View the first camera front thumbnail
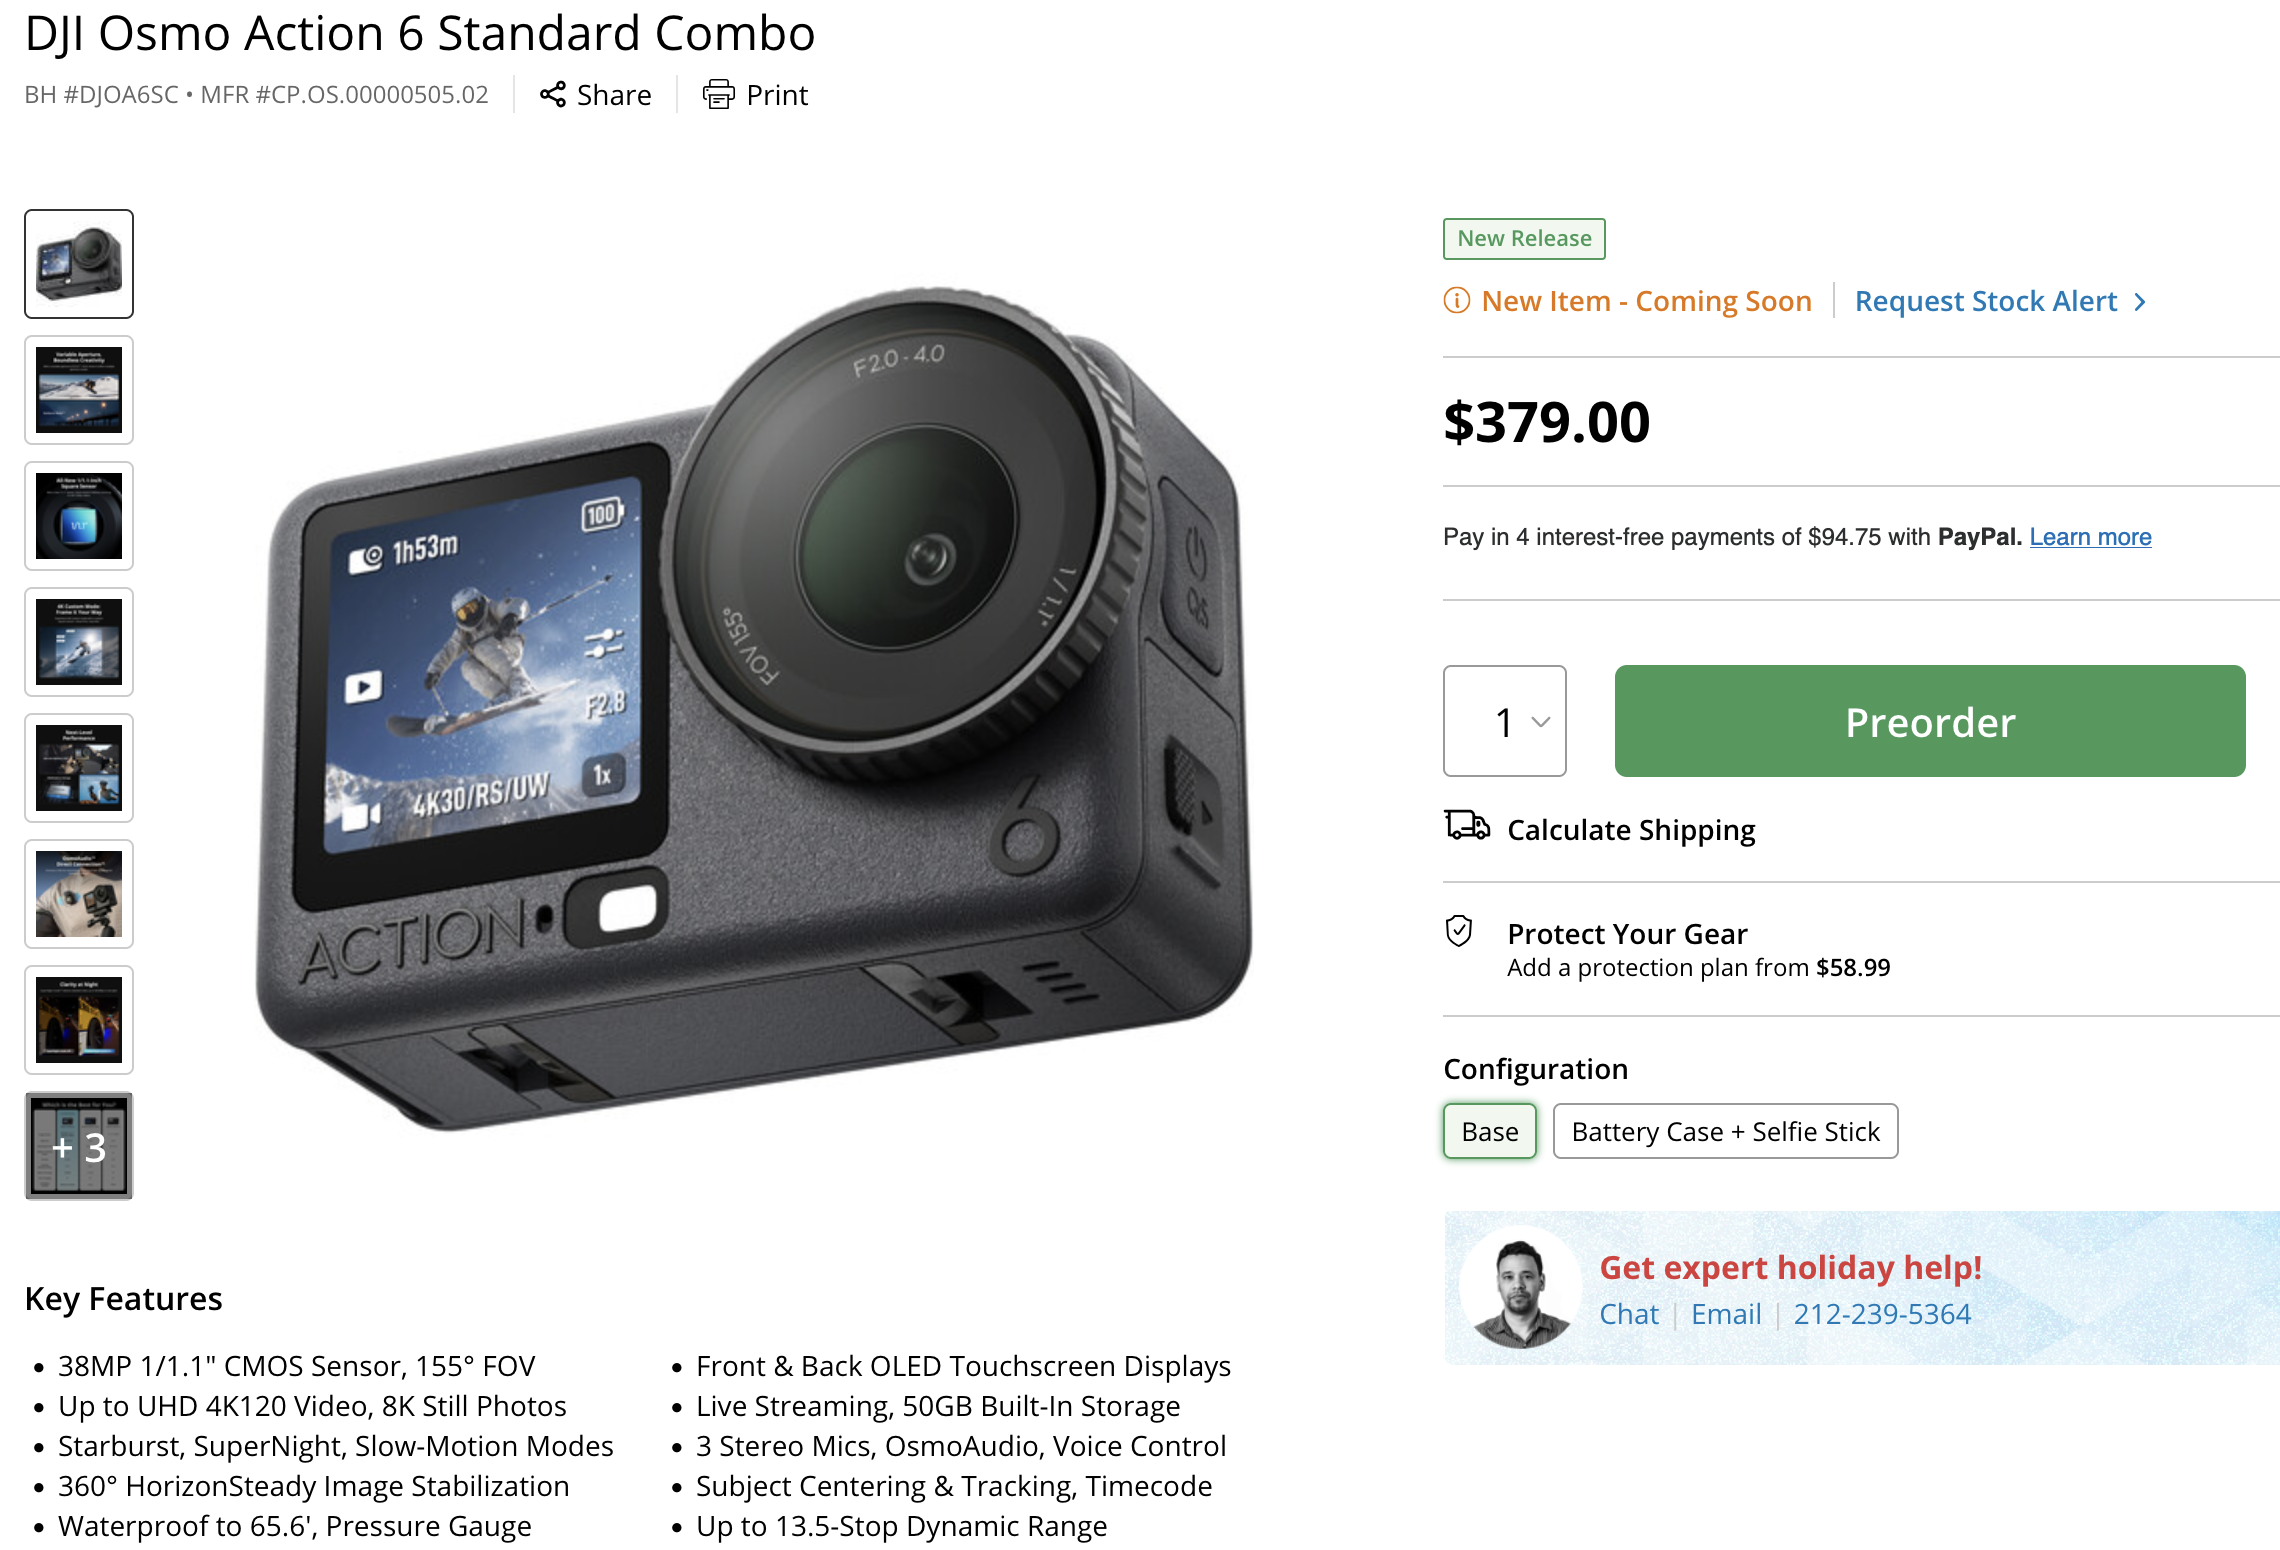The width and height of the screenshot is (2280, 1550). [79, 264]
